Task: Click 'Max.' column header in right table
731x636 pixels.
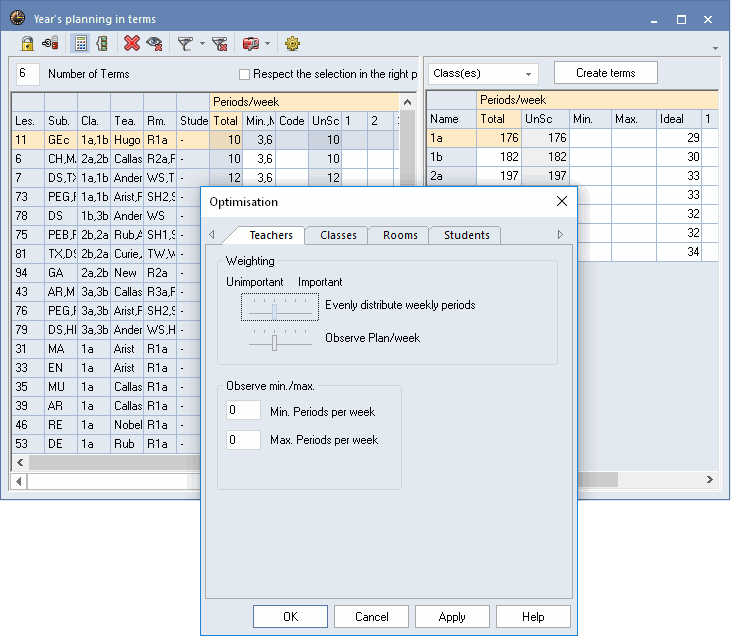Action: (634, 119)
